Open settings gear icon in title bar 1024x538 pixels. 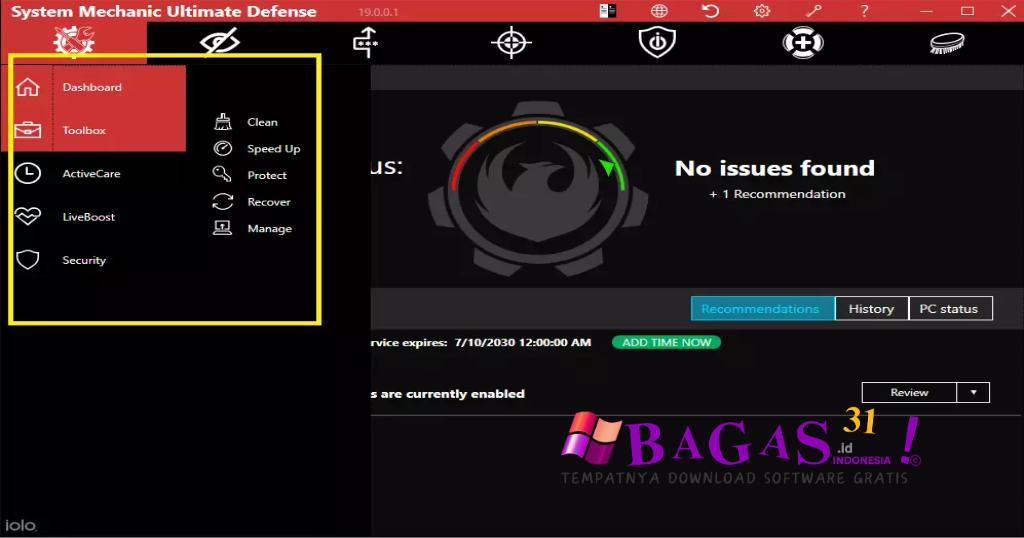pos(761,11)
